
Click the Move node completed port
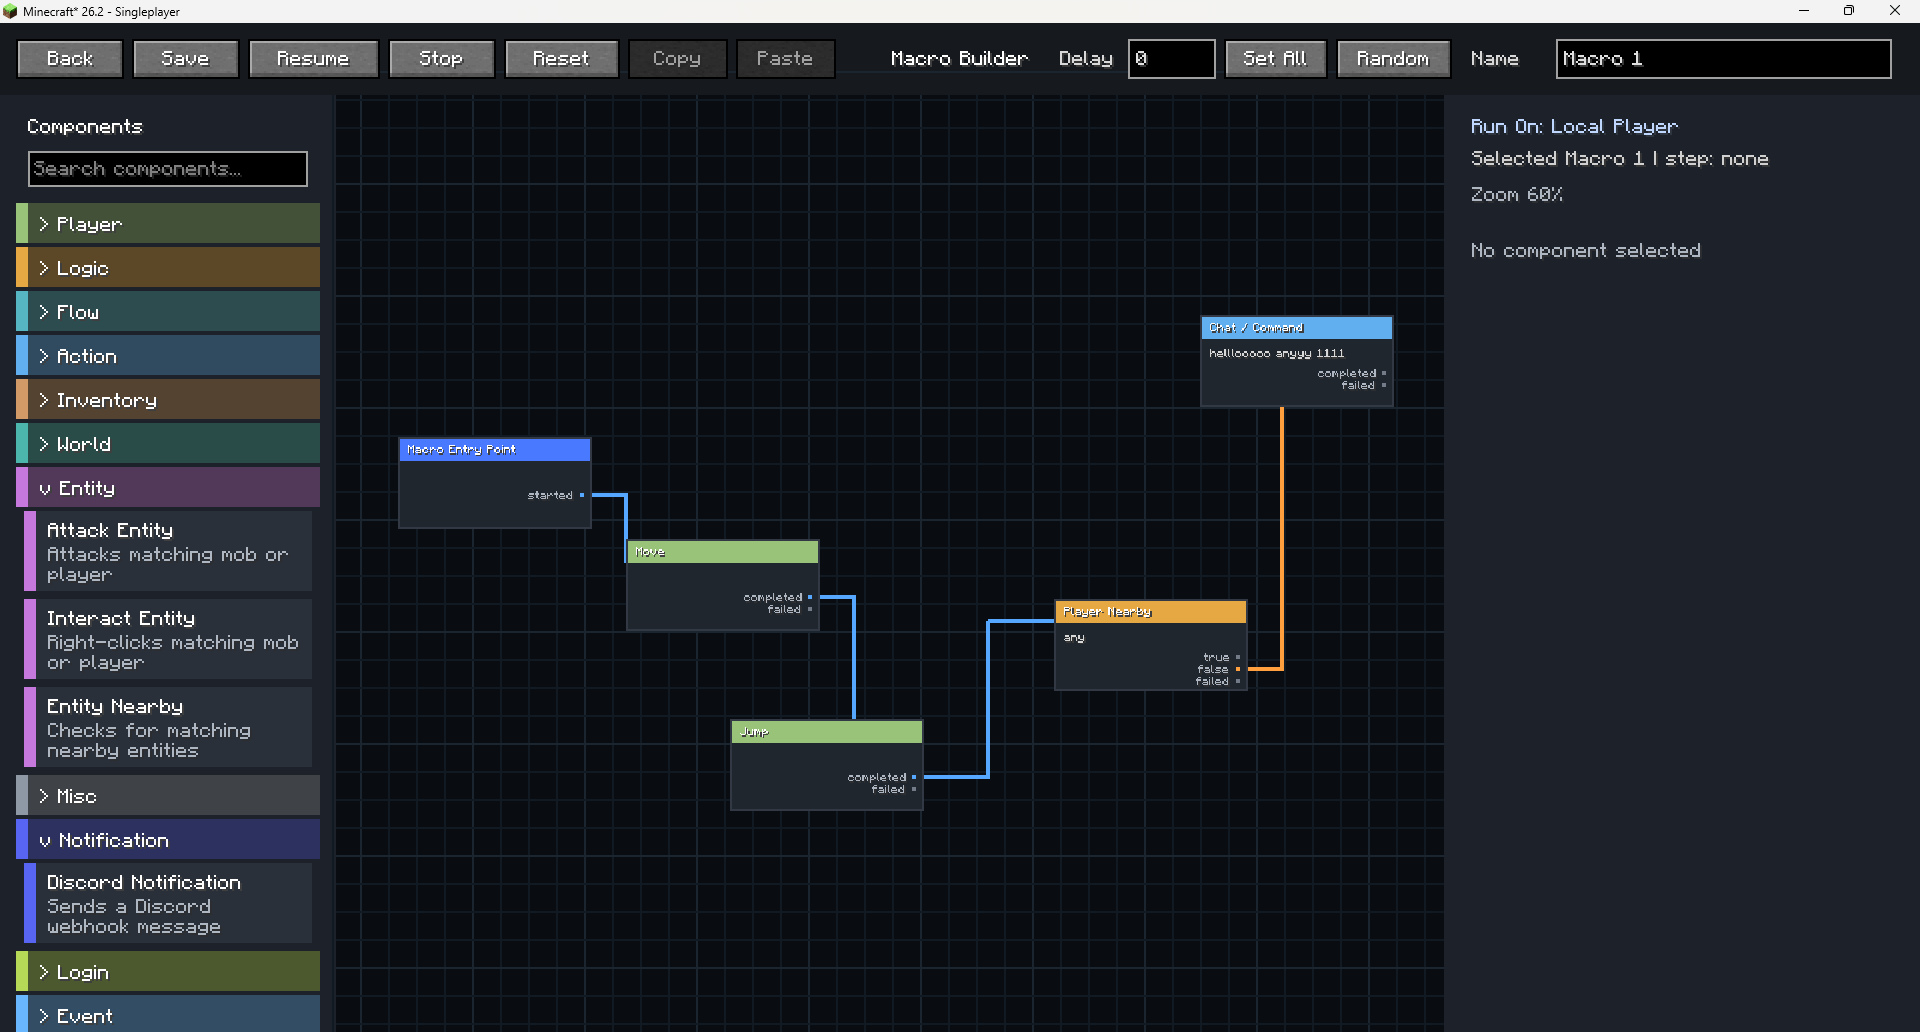[x=810, y=597]
